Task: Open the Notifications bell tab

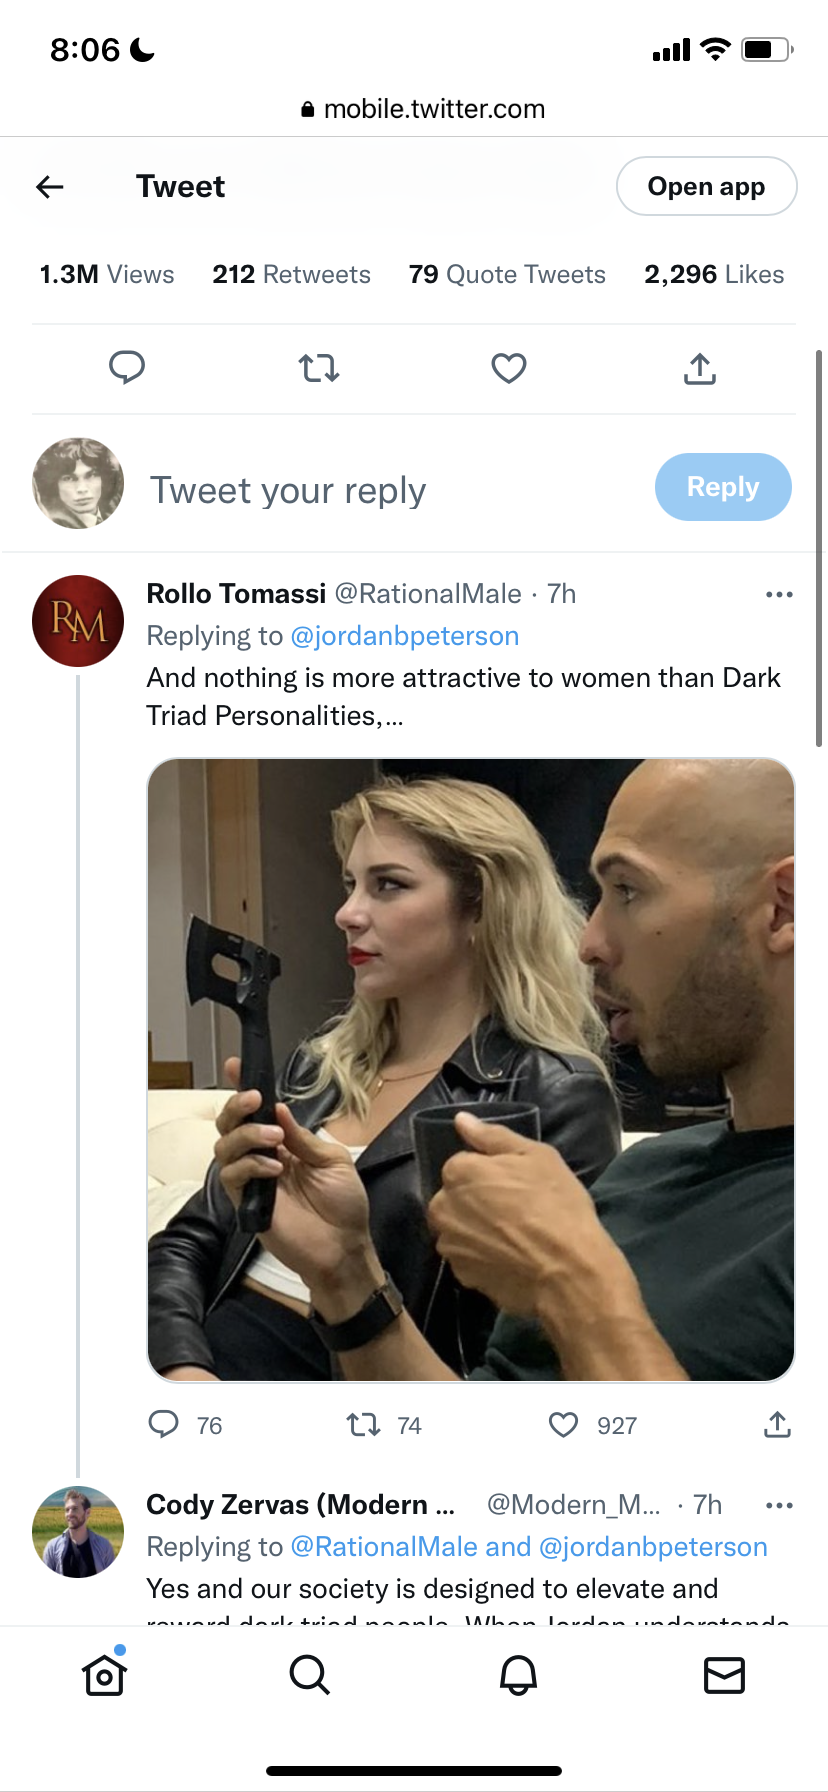Action: [518, 1675]
